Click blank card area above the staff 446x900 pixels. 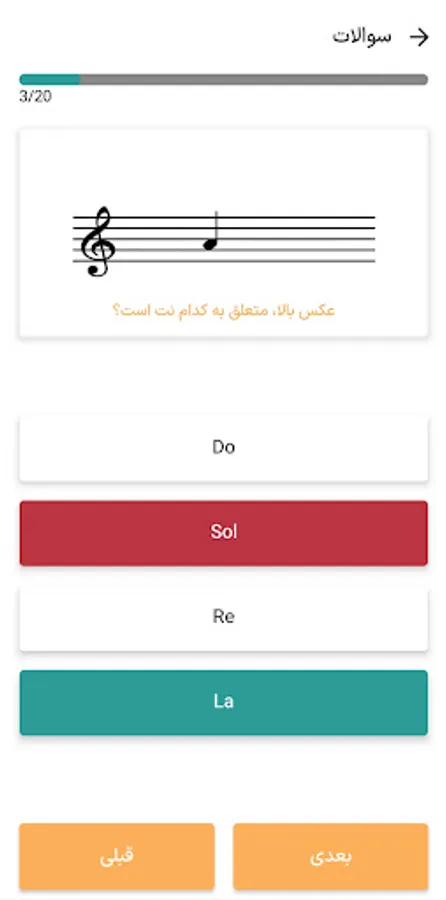(223, 166)
